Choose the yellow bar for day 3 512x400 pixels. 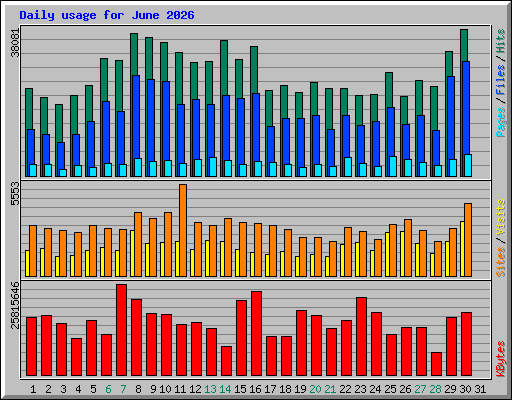point(57,266)
